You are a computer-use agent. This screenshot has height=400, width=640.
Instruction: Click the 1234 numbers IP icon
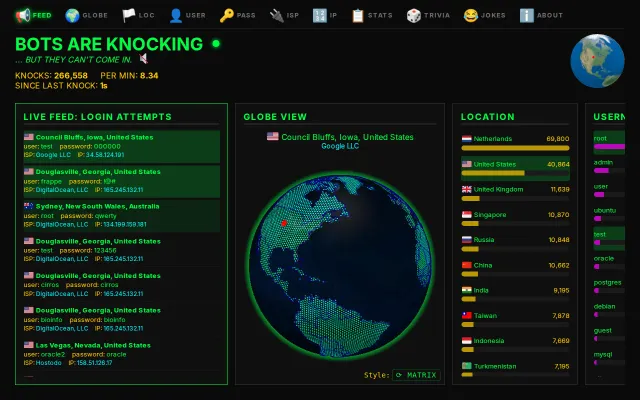tap(320, 16)
